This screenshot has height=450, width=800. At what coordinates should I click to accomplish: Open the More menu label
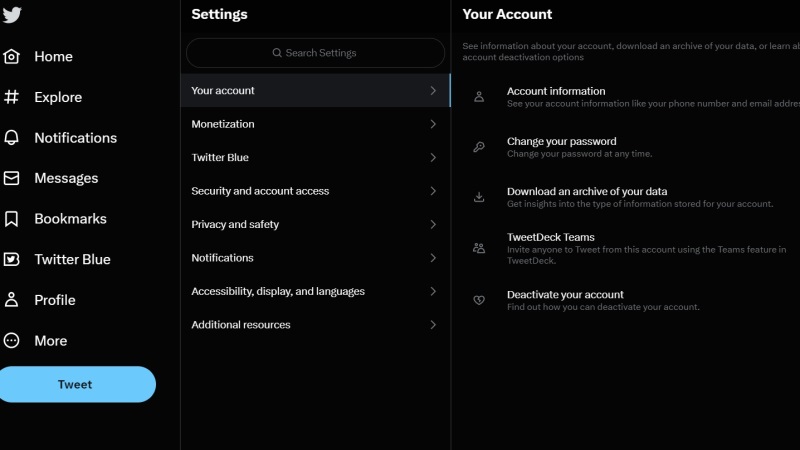[51, 340]
